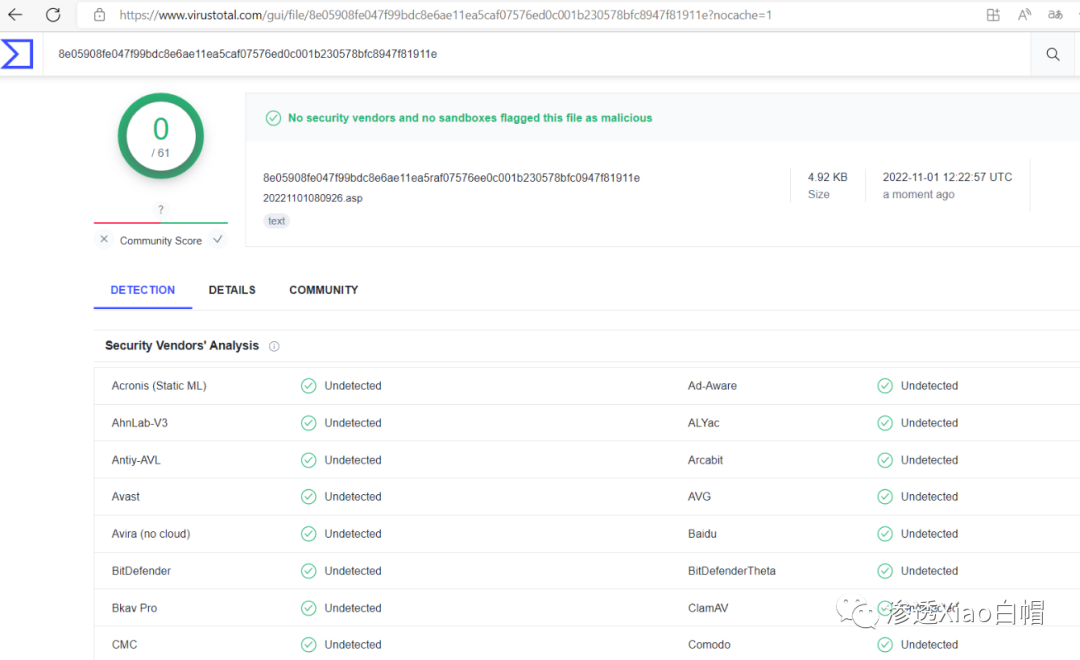Activate the read aloud icon
The height and width of the screenshot is (660, 1080).
click(x=1024, y=14)
